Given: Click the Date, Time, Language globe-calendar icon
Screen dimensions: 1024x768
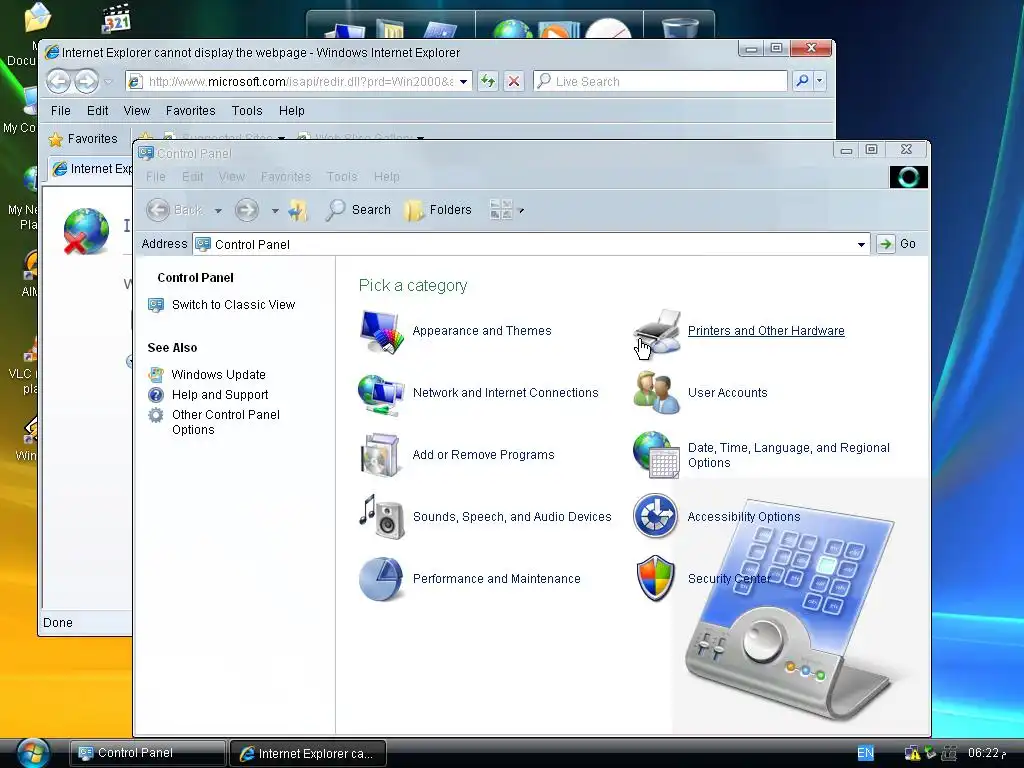Looking at the screenshot, I should coord(657,455).
